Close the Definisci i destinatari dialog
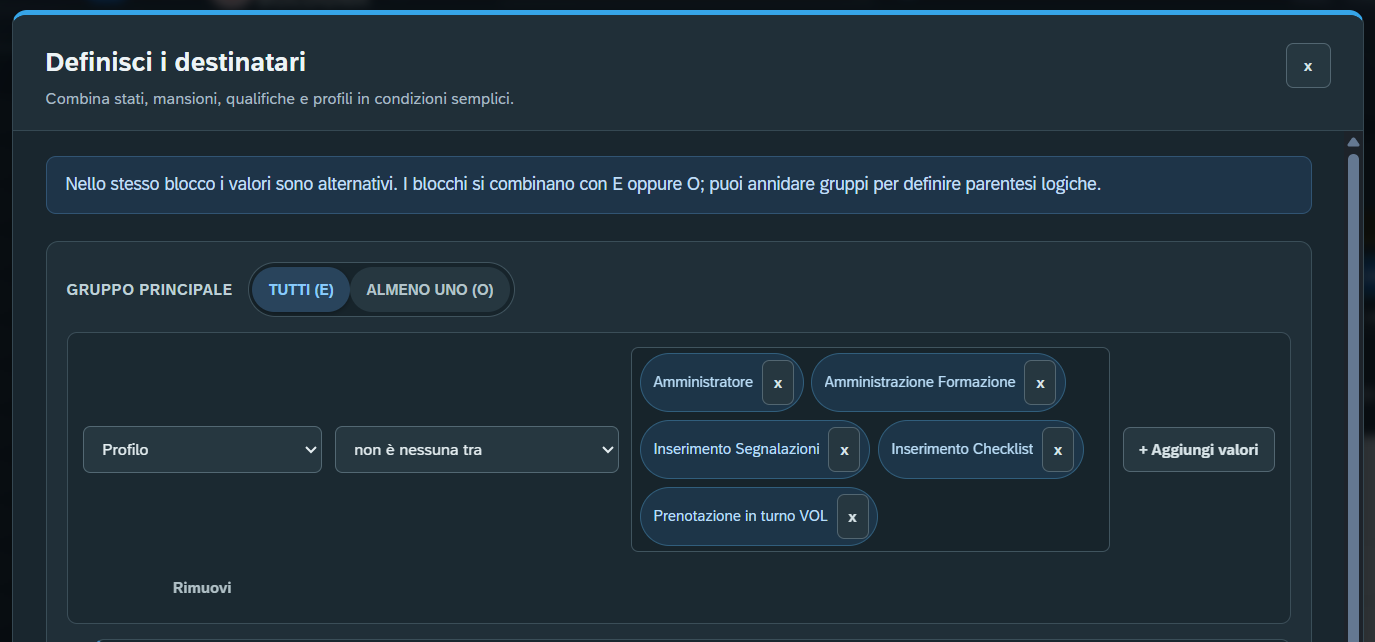The height and width of the screenshot is (642, 1375). 1308,66
